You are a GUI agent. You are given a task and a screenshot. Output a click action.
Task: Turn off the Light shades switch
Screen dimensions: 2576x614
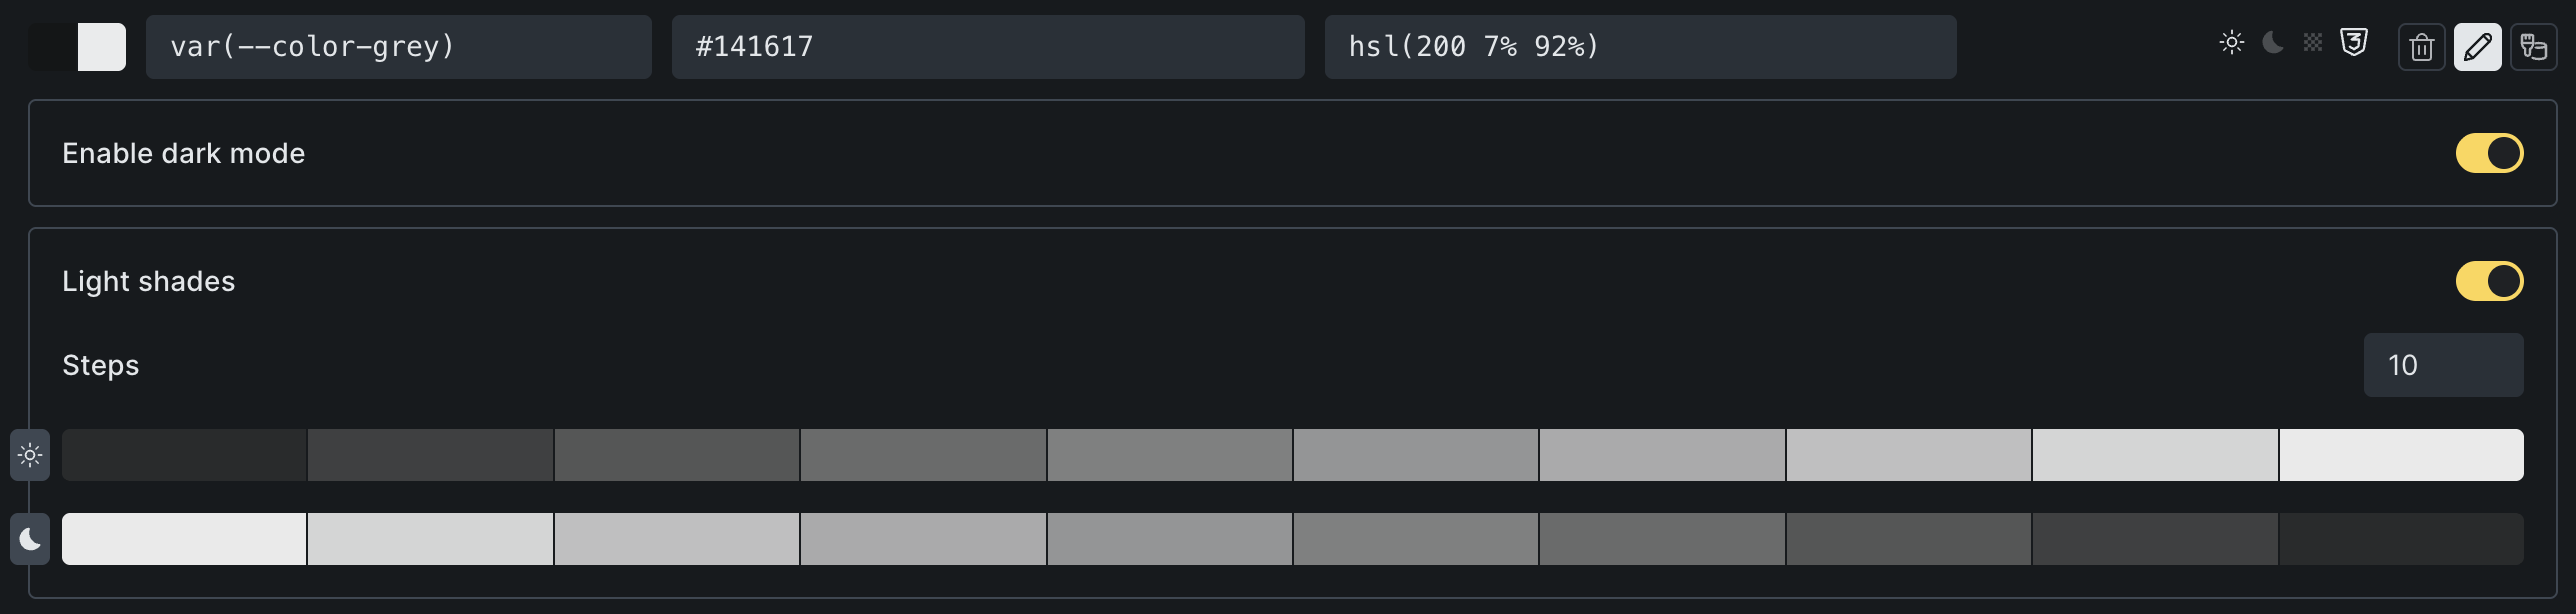2489,281
